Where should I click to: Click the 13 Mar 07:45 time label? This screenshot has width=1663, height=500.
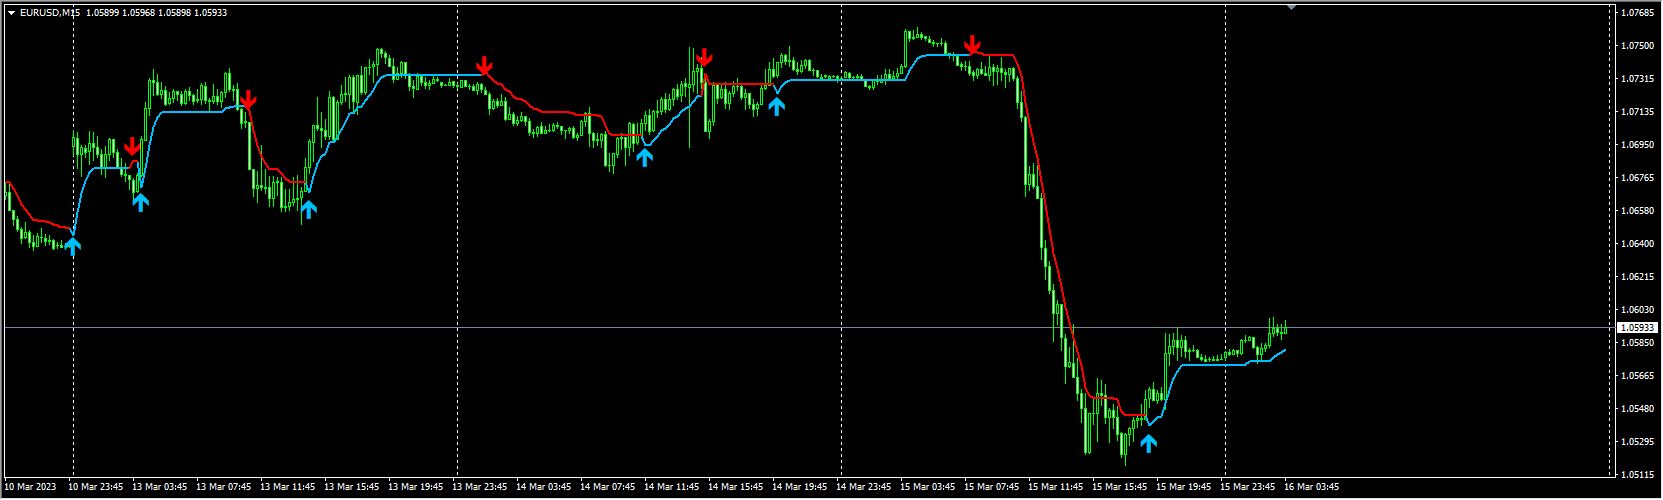pyautogui.click(x=224, y=487)
